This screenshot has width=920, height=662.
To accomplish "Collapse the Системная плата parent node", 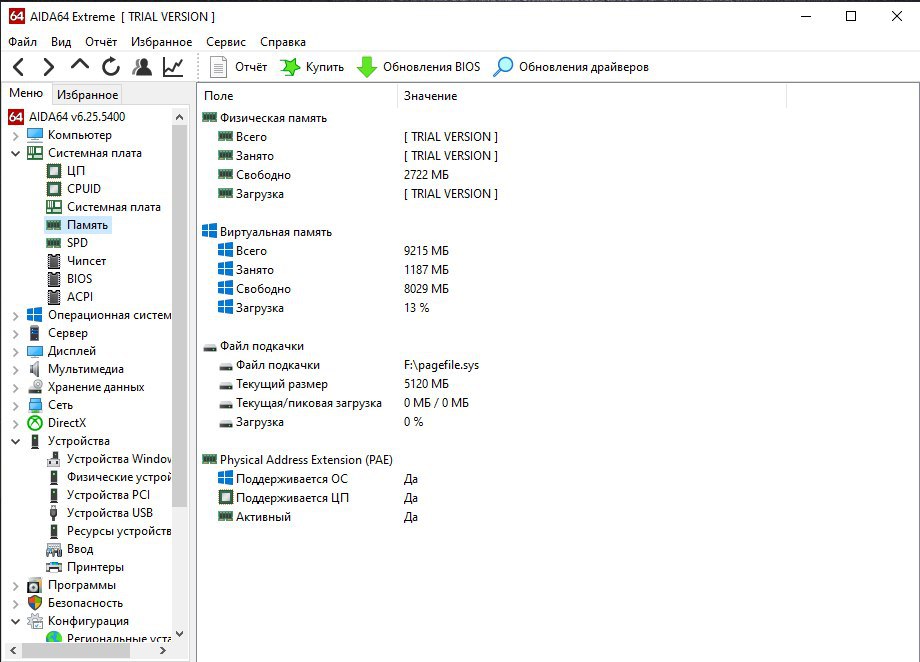I will click(15, 153).
